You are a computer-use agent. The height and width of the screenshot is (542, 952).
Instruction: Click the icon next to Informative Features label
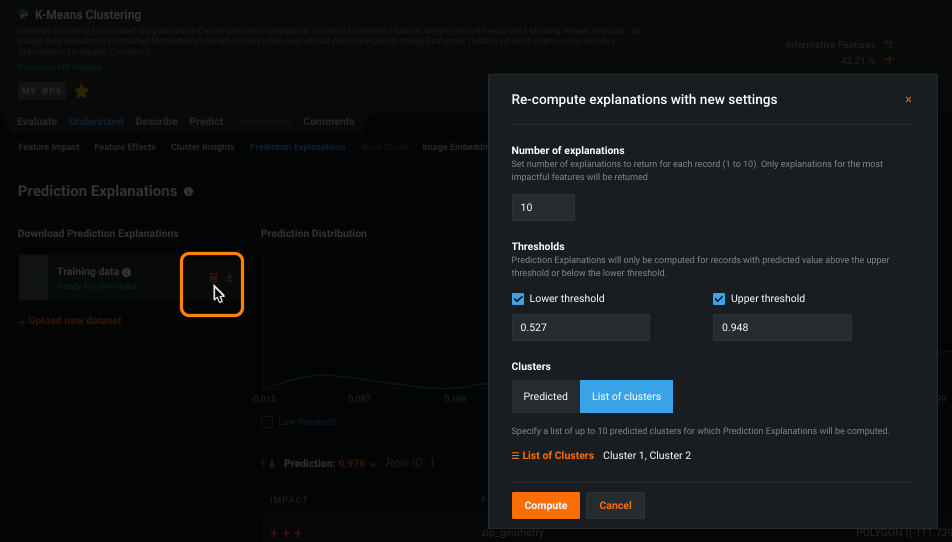888,44
